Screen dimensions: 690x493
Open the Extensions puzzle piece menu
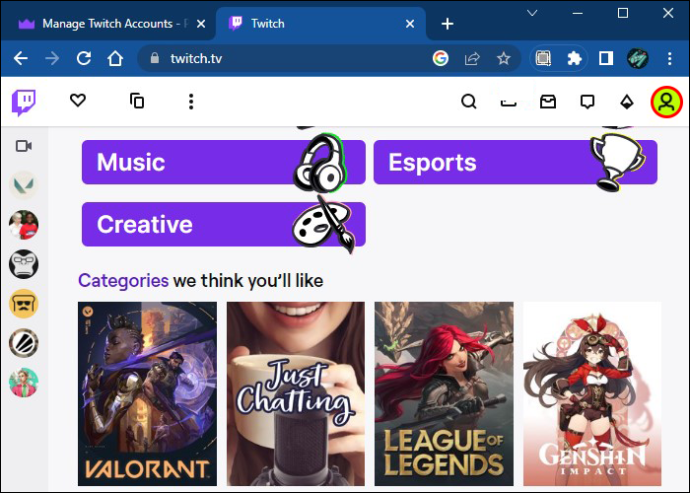[x=574, y=58]
